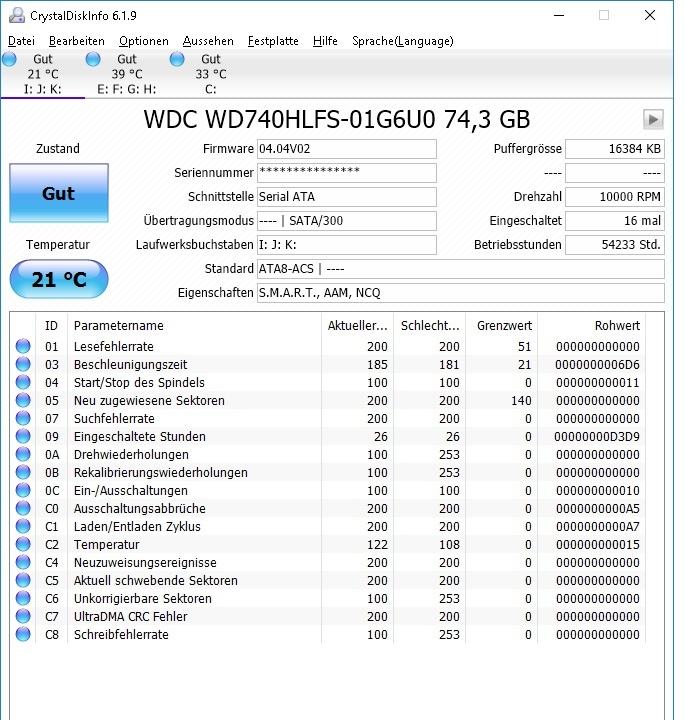The height and width of the screenshot is (720, 684).
Task: Click status icon for Rekalibrierungswiederholungen row
Action: [x=23, y=472]
